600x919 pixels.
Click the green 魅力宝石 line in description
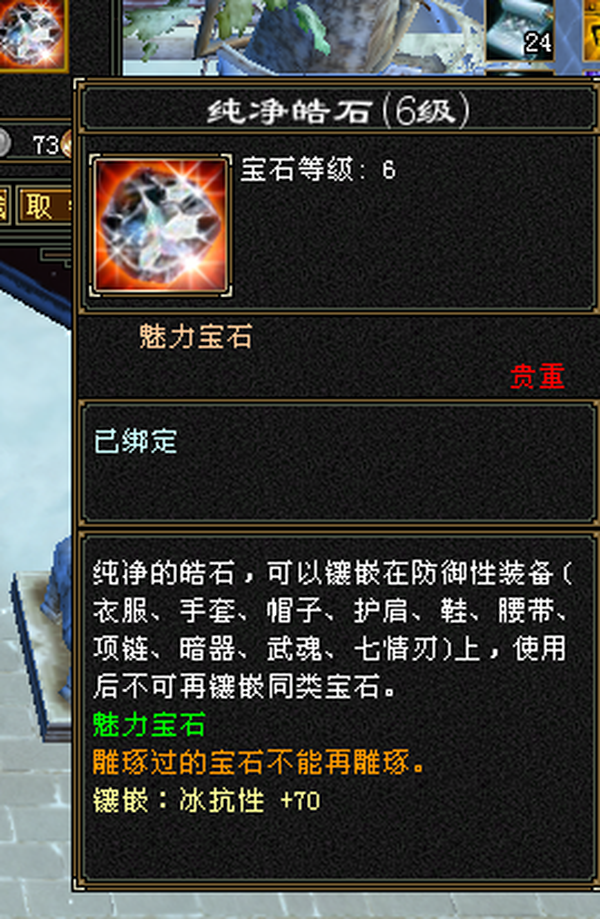pos(149,724)
